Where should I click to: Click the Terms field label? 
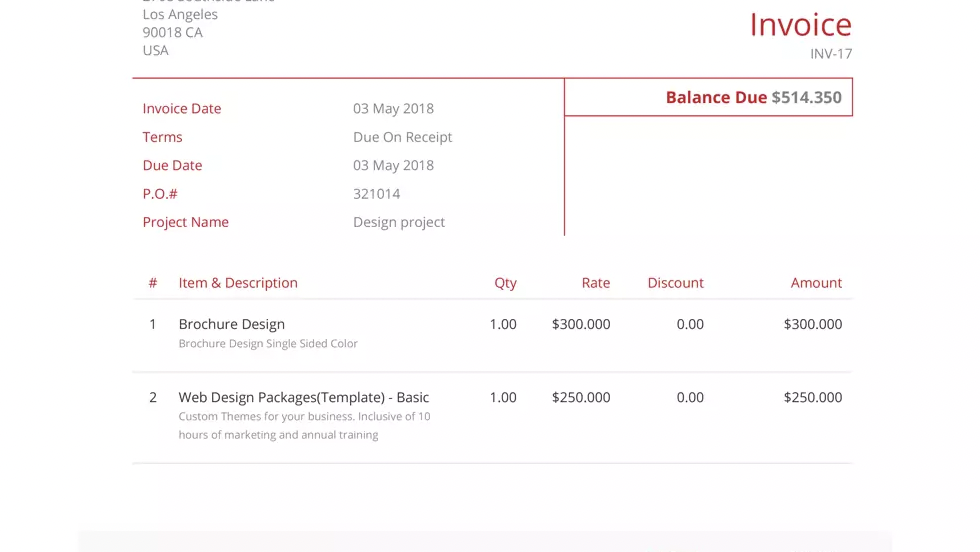pyautogui.click(x=162, y=137)
